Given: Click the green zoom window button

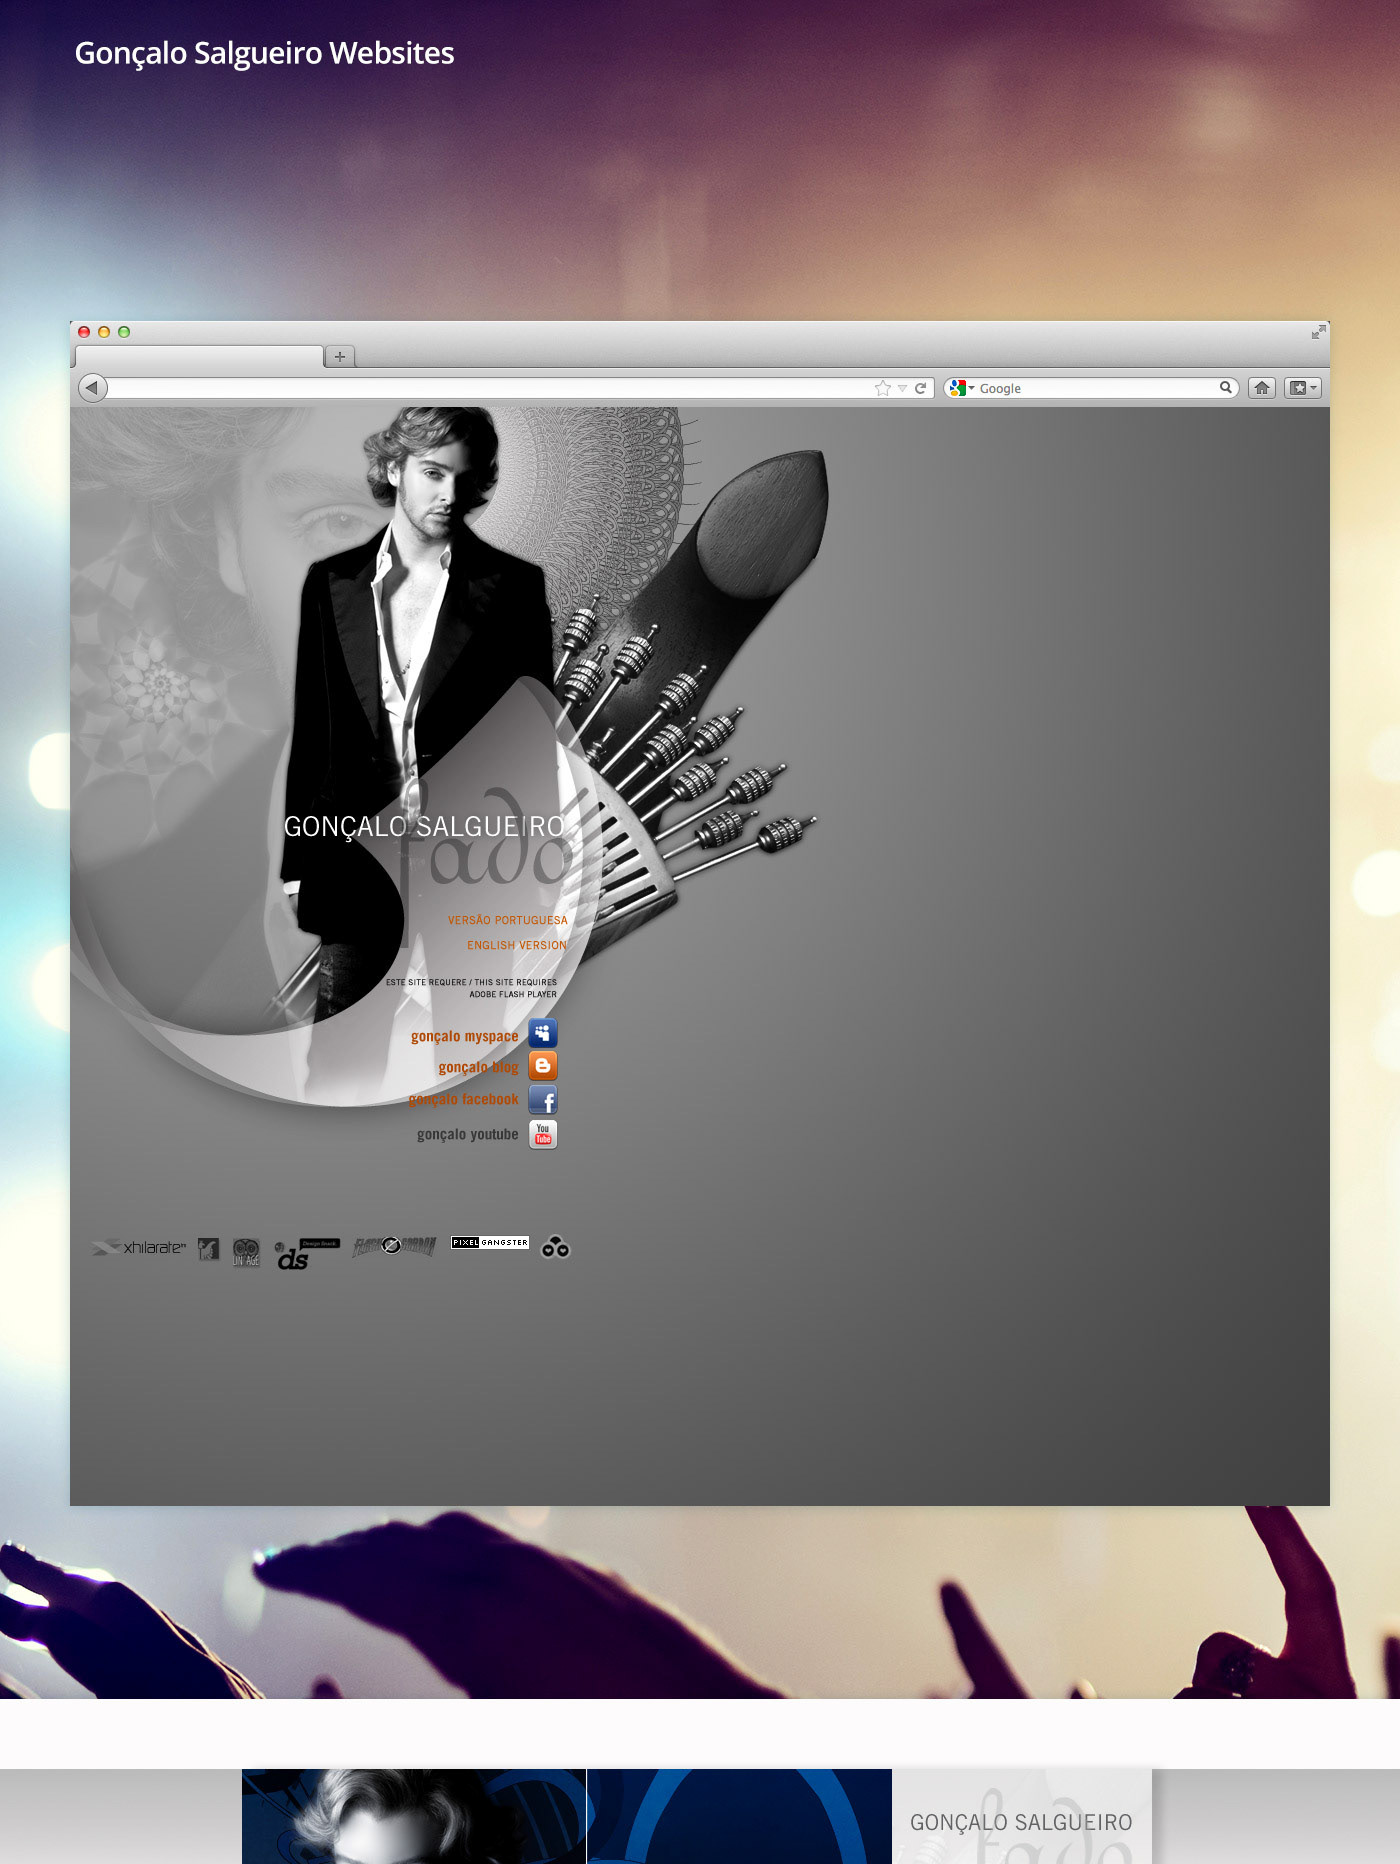Looking at the screenshot, I should point(124,332).
